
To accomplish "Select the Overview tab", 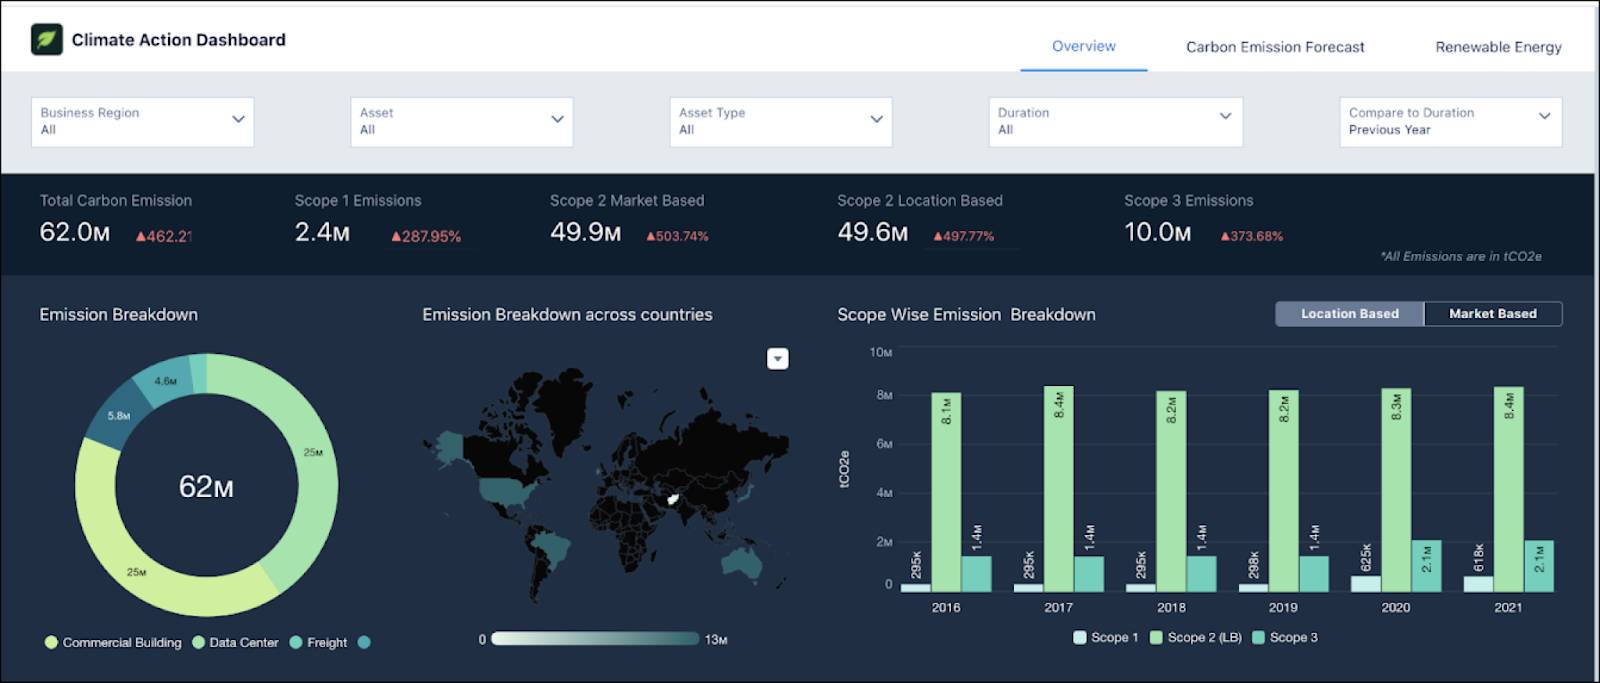I will [x=1083, y=46].
